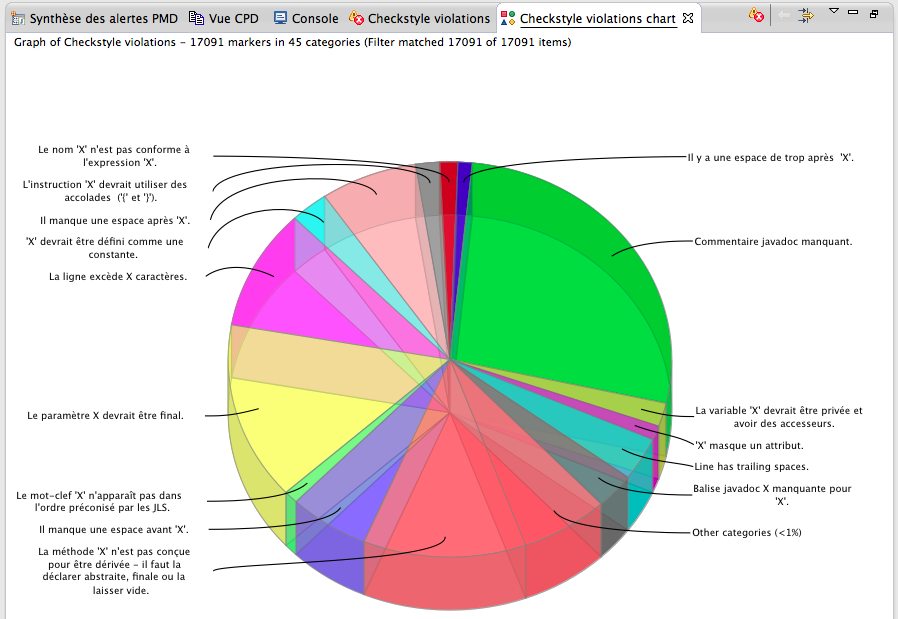Open the Synthèse des alertes PMD tab
Screen dimensions: 898x619
(102, 18)
